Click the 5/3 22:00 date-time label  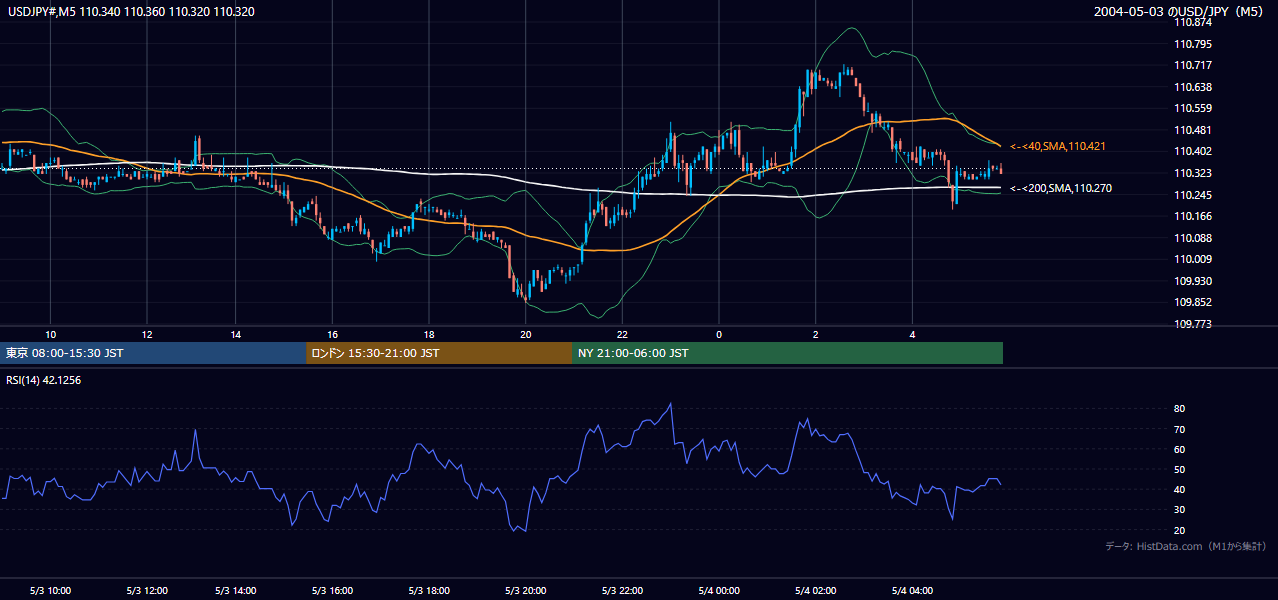622,590
